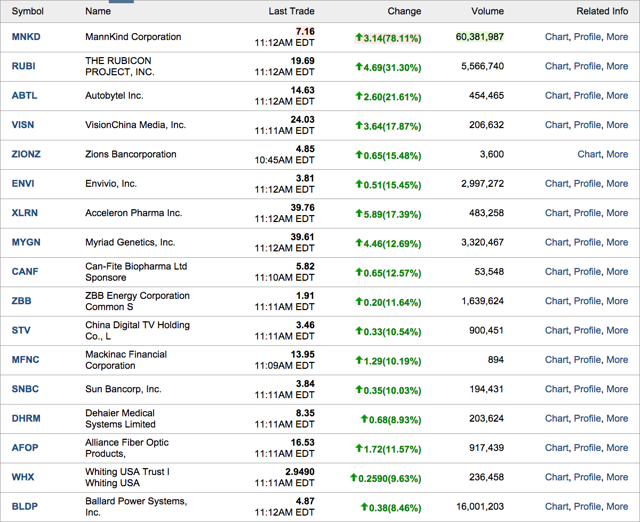Select the Autobytel Inc. name

[114, 96]
